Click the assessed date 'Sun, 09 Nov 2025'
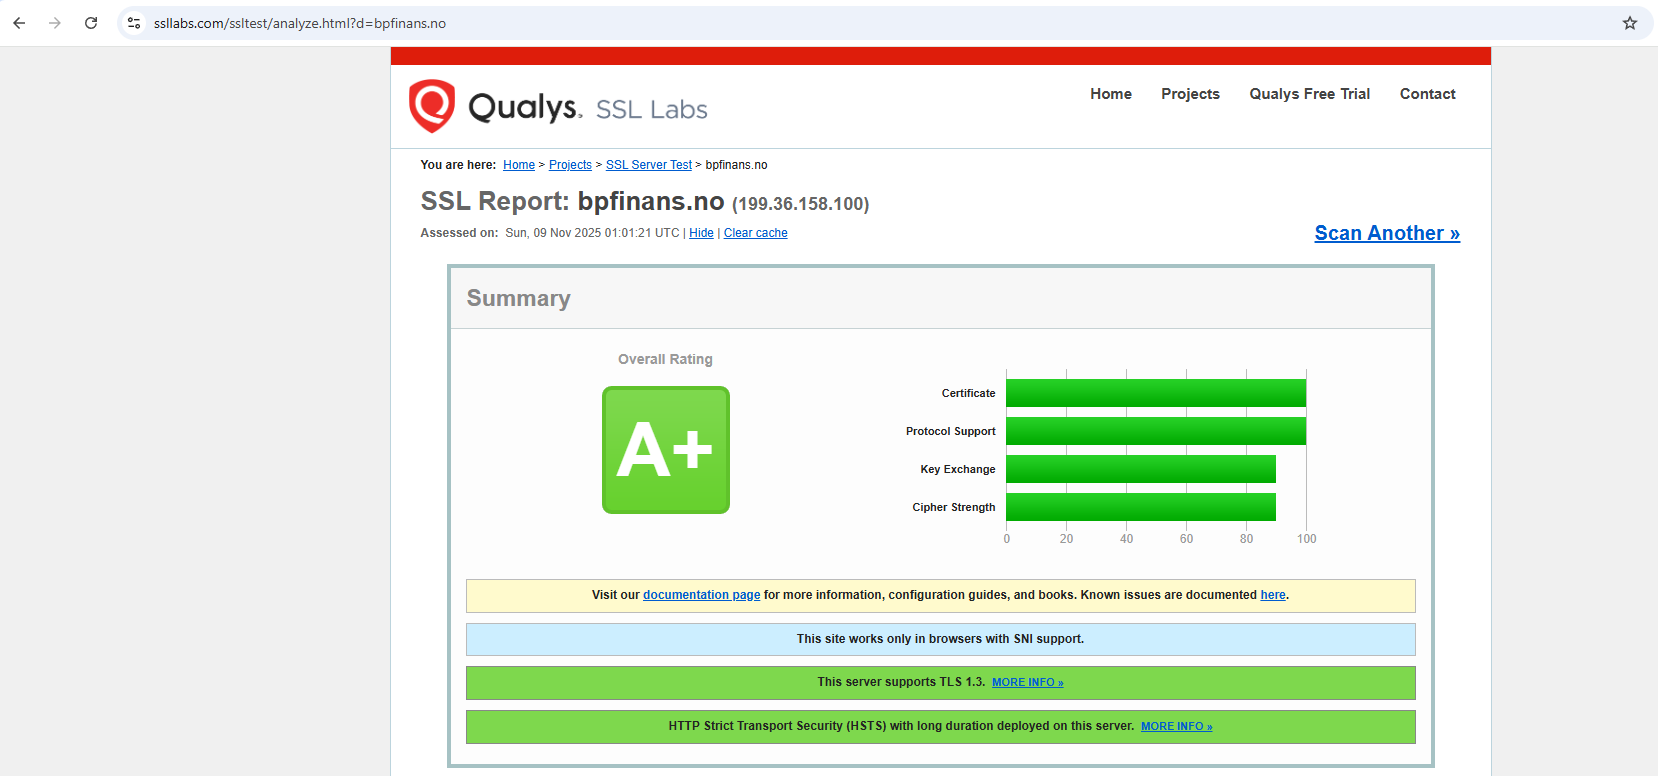The width and height of the screenshot is (1658, 776). pos(553,233)
